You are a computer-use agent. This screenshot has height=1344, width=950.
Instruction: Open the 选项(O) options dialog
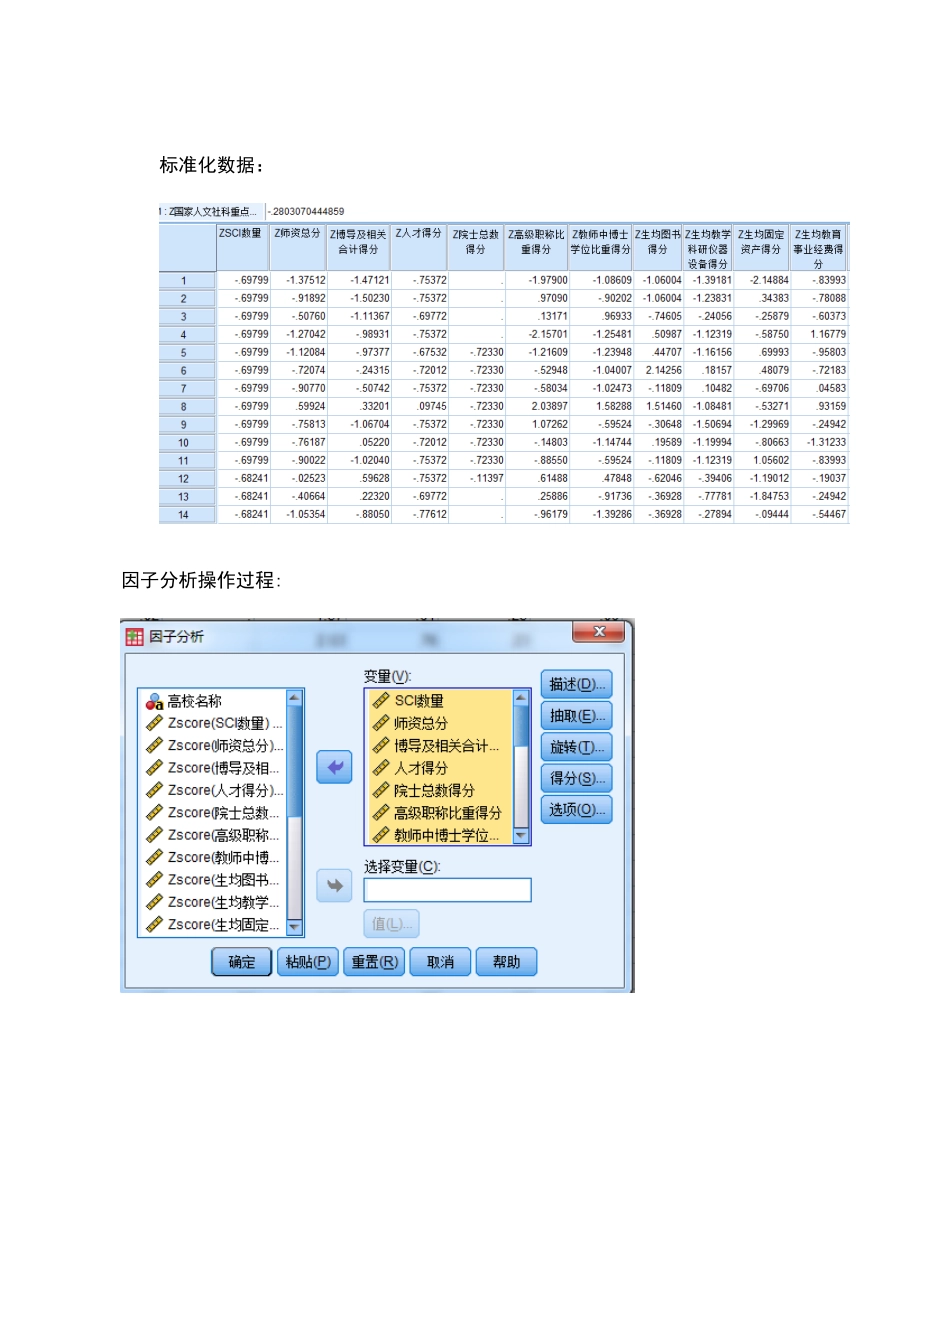[576, 810]
